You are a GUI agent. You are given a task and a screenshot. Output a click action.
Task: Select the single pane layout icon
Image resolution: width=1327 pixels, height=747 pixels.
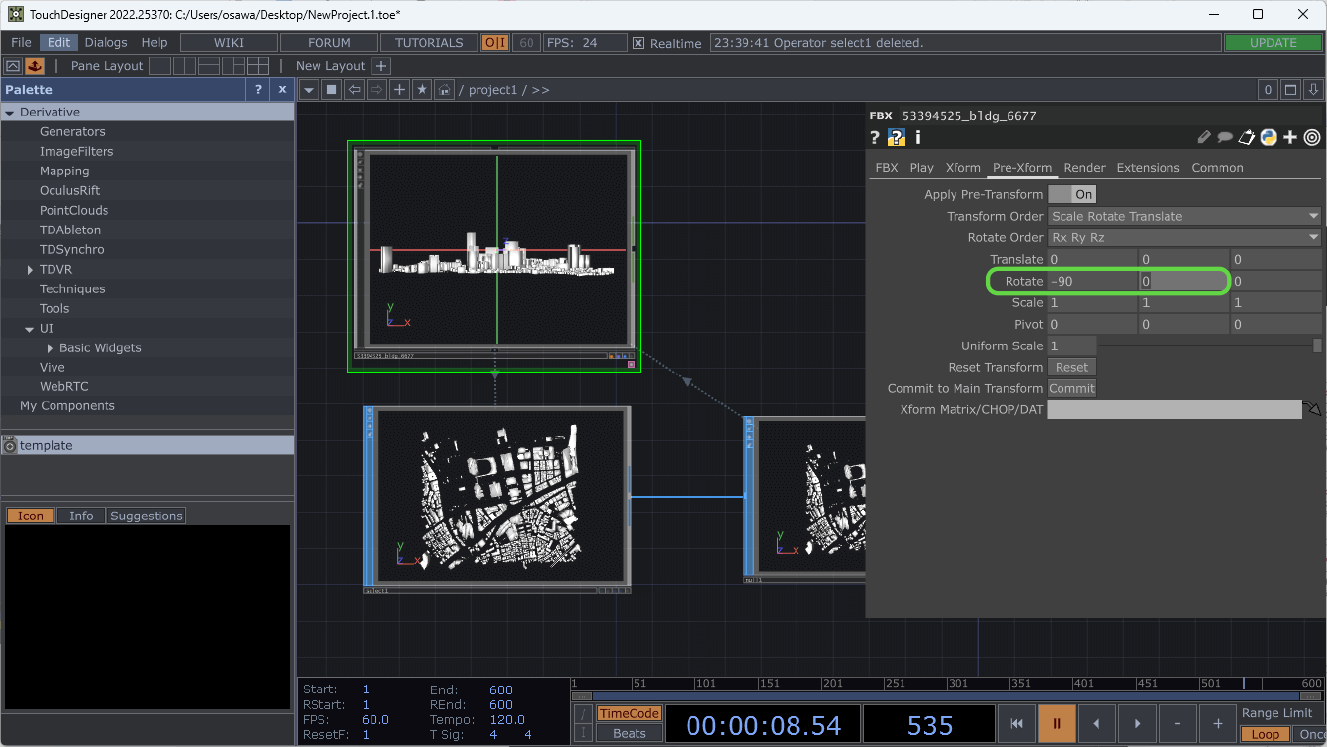point(160,66)
